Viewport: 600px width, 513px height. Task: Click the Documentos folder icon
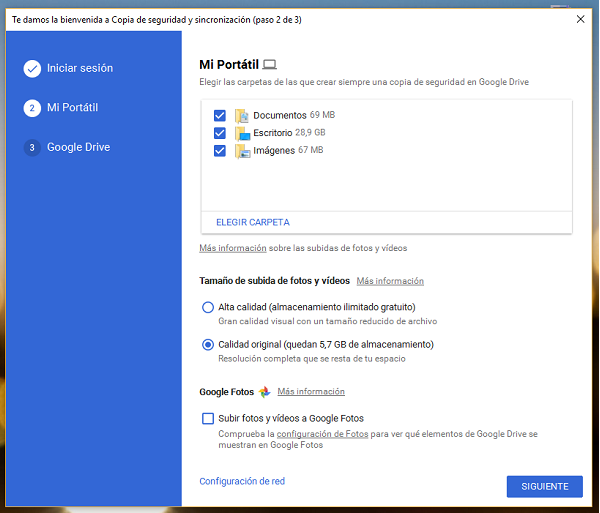[x=242, y=116]
